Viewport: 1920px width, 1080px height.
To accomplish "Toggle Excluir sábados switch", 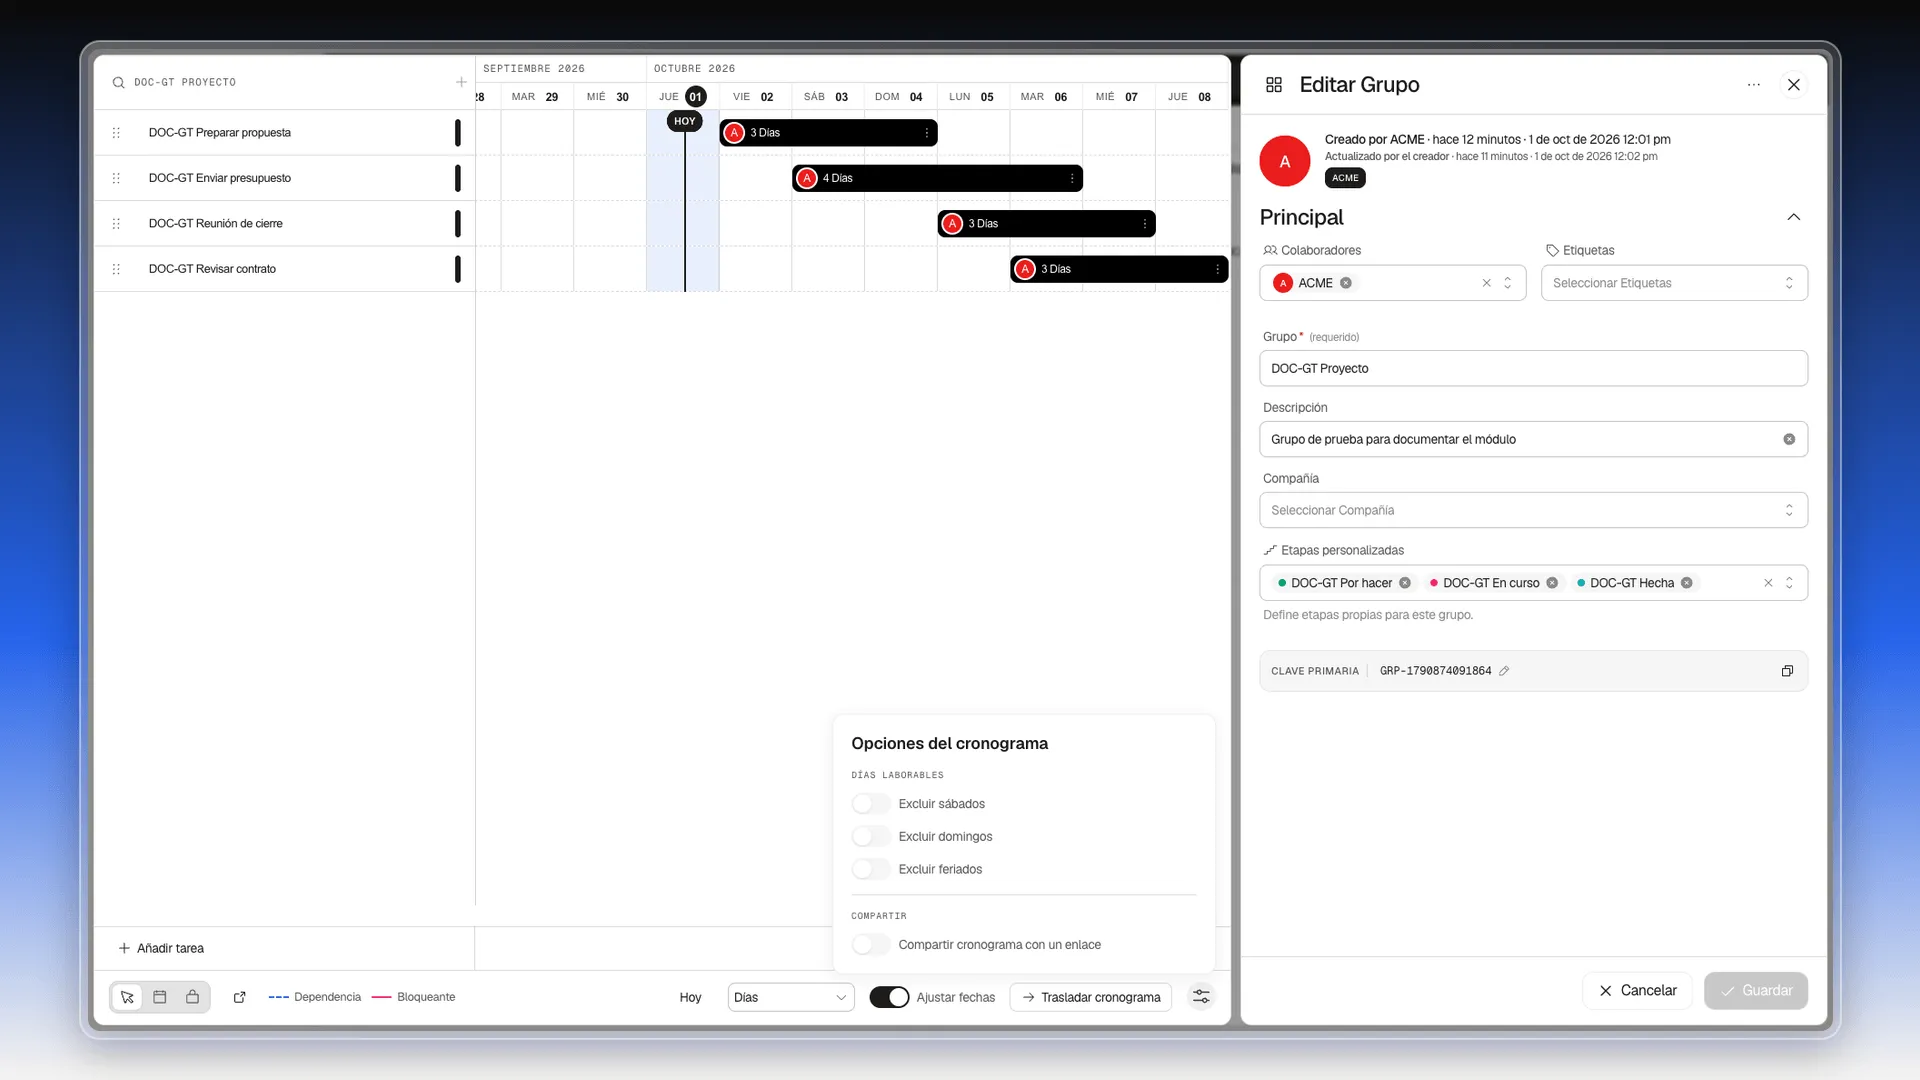I will (871, 804).
